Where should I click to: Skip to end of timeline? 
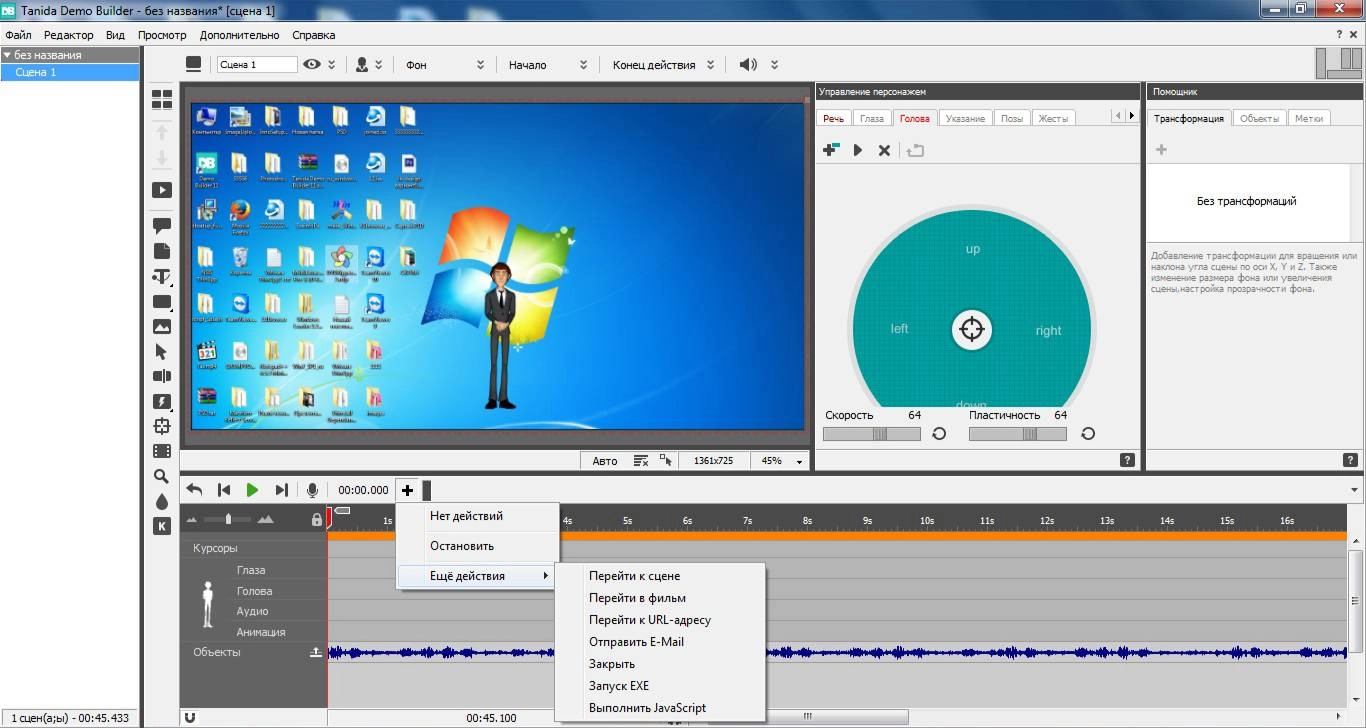click(x=281, y=490)
